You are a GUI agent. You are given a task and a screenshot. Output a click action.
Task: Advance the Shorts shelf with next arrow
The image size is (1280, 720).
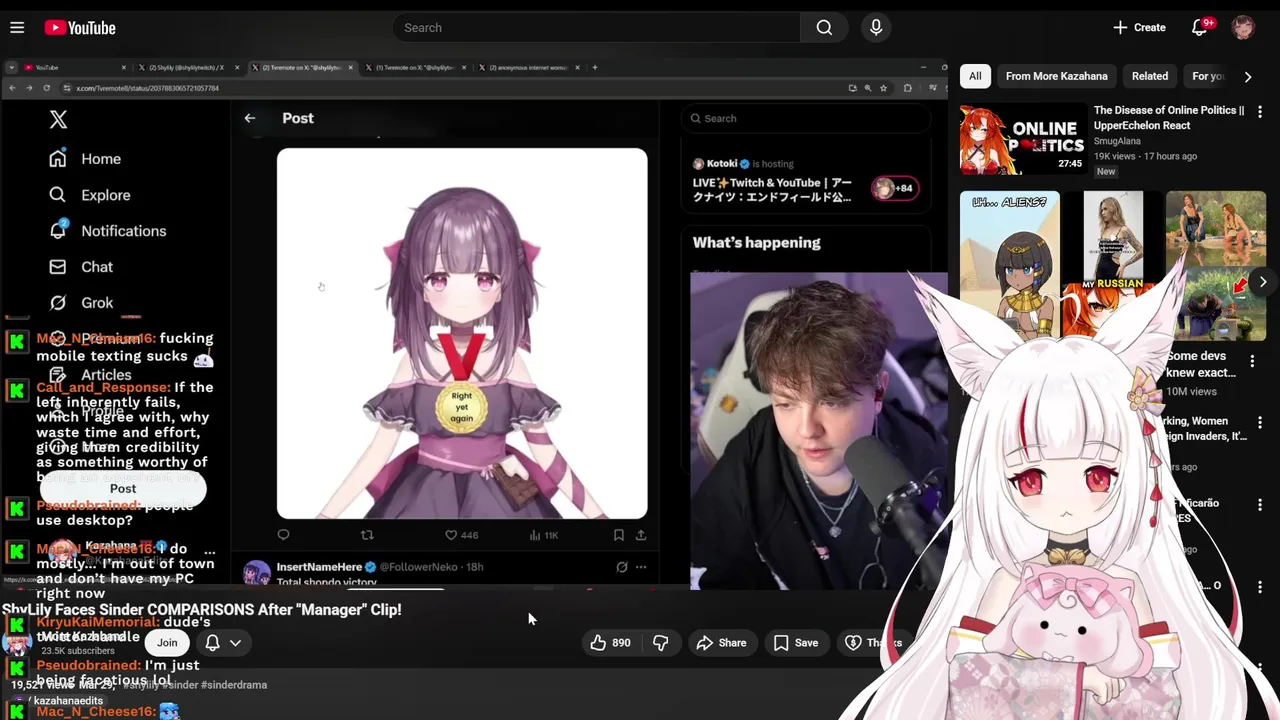coord(1263,282)
